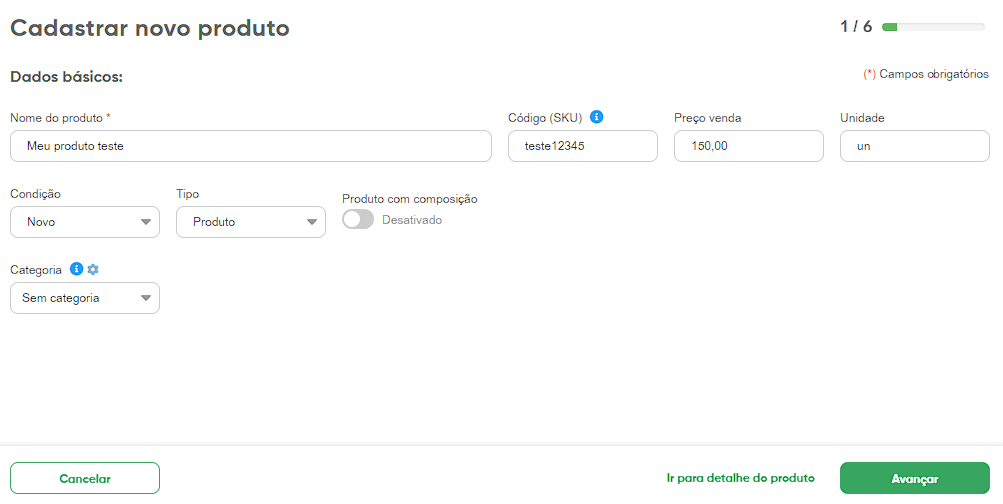This screenshot has width=1003, height=504.
Task: Select the Preço venda field showing 150,00
Action: 749,146
